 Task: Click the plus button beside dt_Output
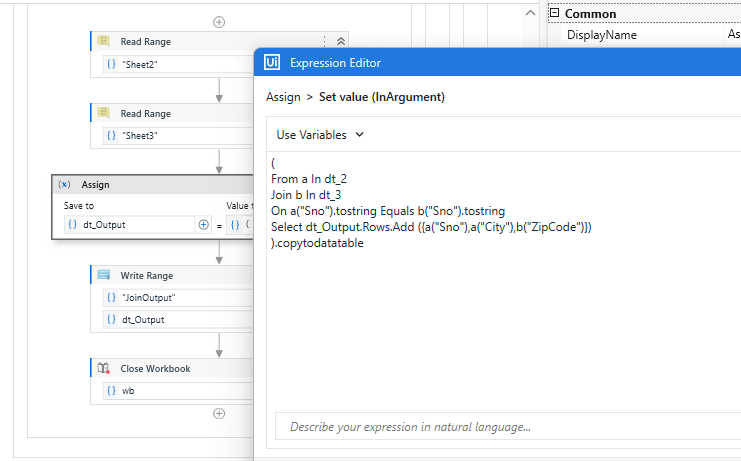204,225
